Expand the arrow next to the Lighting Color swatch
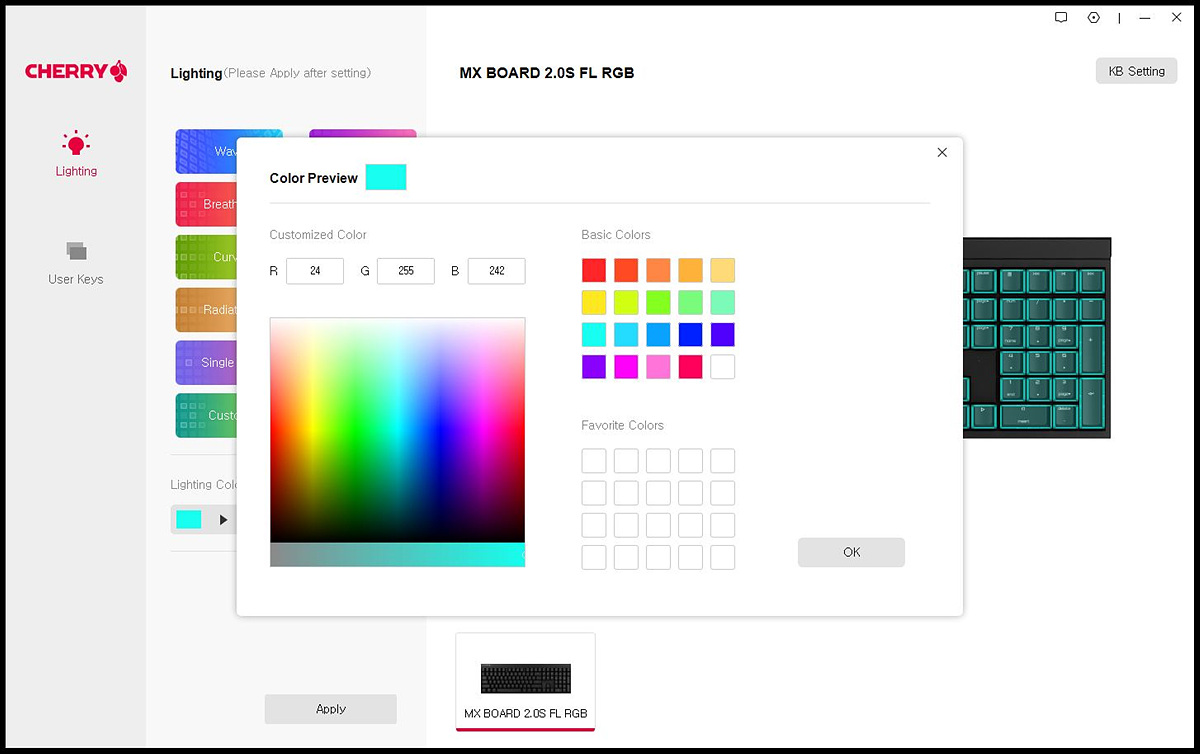 tap(223, 520)
